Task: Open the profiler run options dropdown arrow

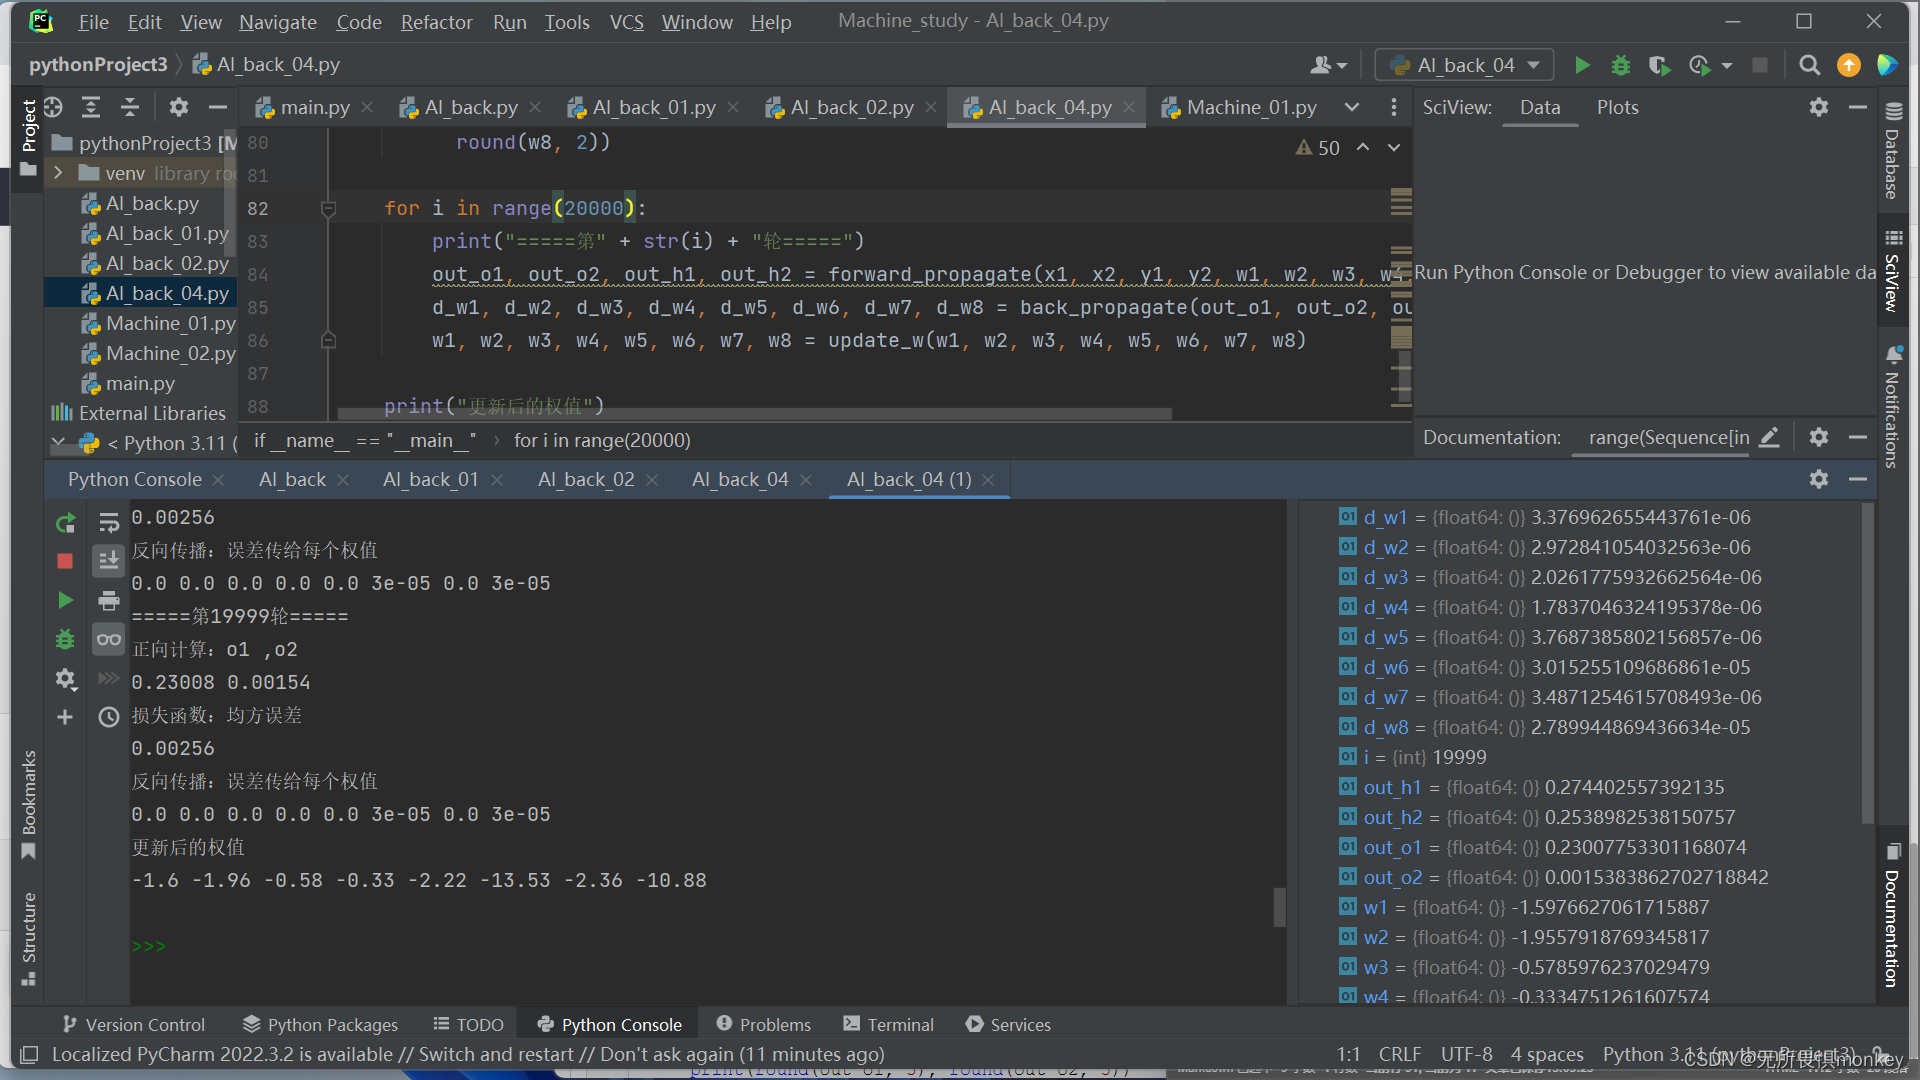Action: [1727, 66]
